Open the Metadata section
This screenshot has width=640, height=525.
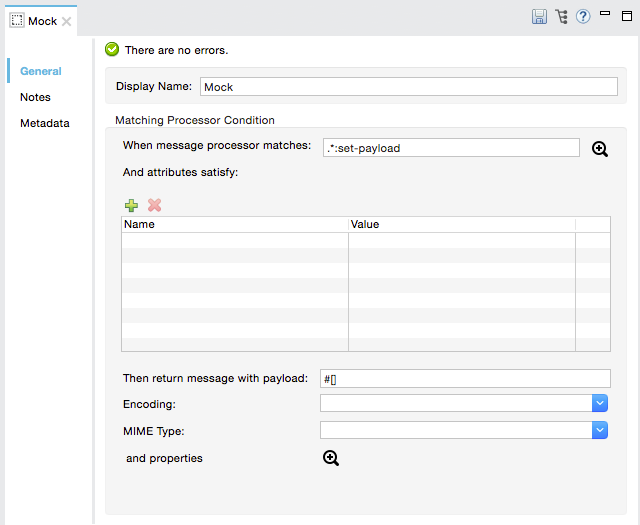[45, 123]
